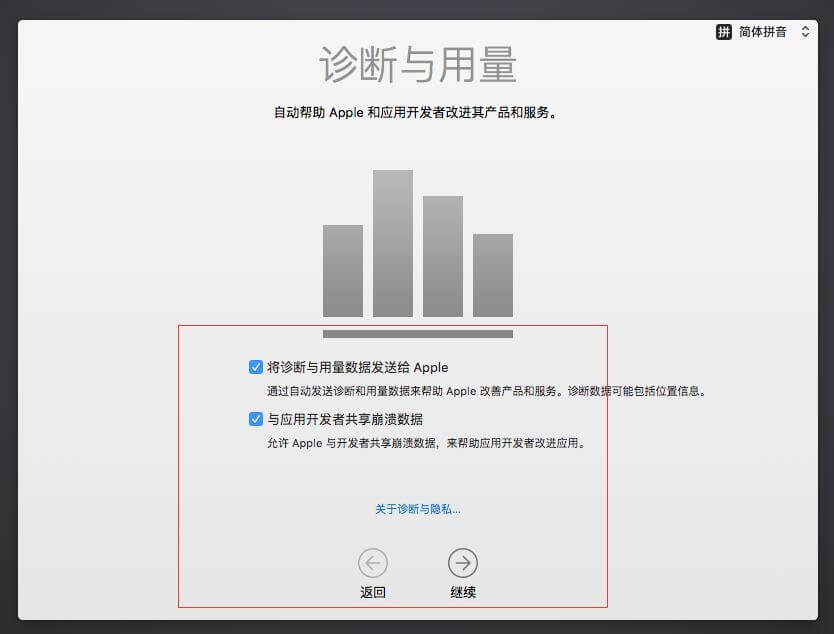This screenshot has height=634, width=834.
Task: Click description text 允许 Apple 与开发者共享崩溃数据
Action: pos(352,443)
